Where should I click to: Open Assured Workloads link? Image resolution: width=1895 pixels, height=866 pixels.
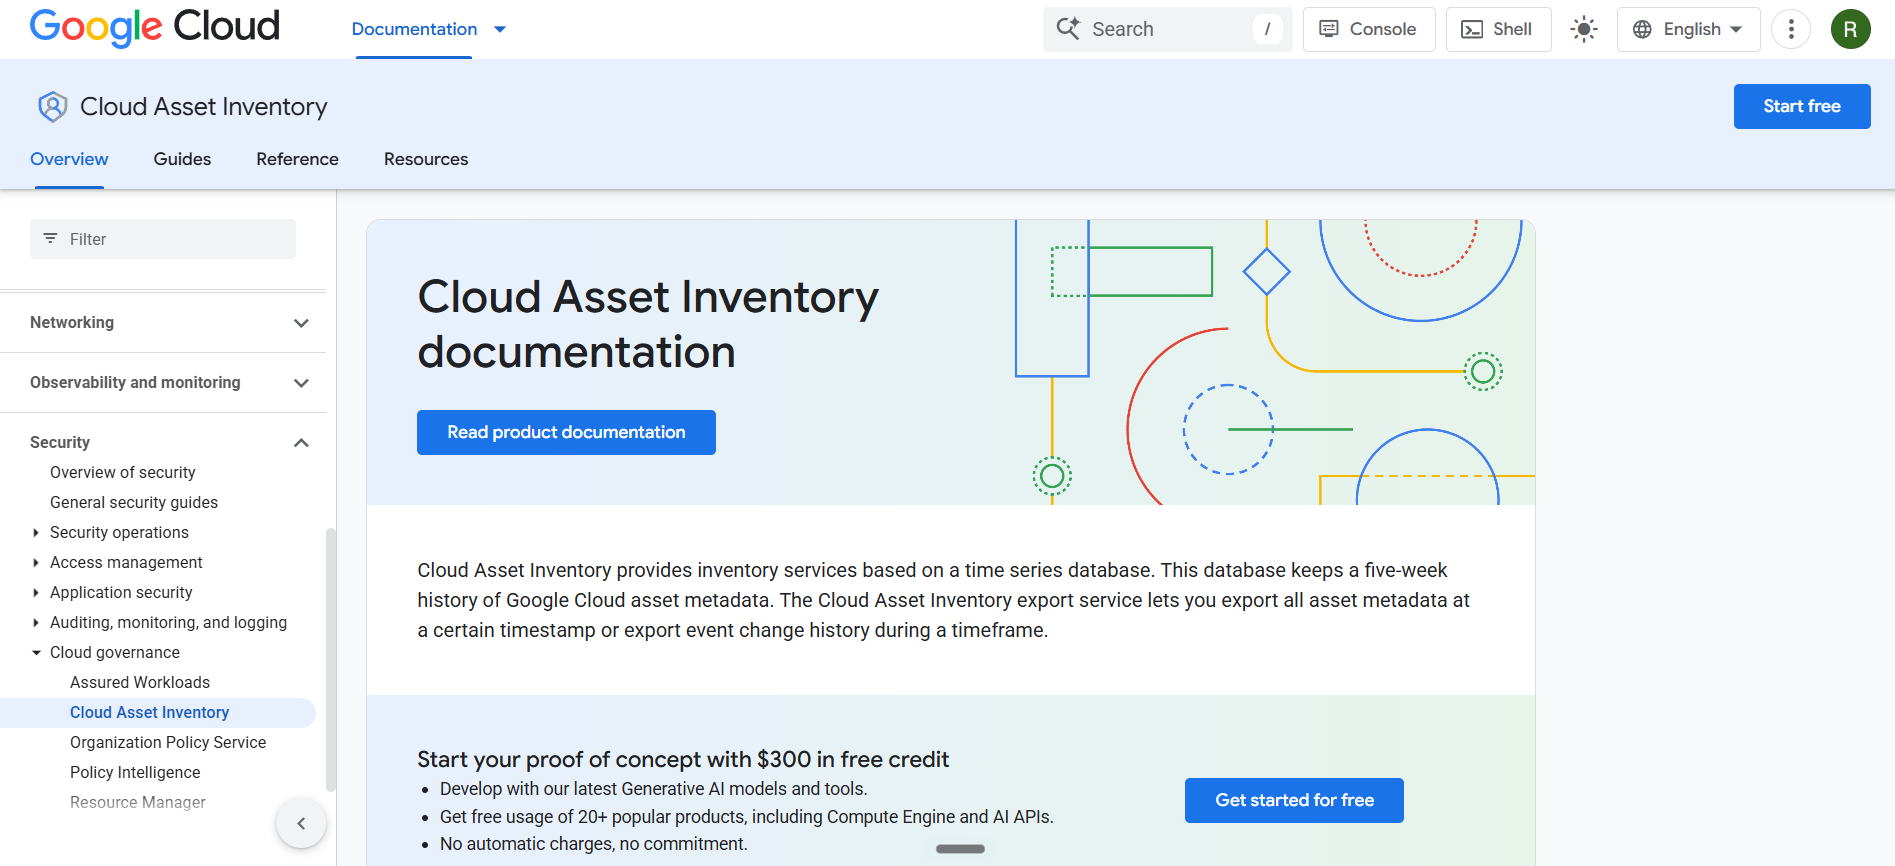[x=140, y=682]
